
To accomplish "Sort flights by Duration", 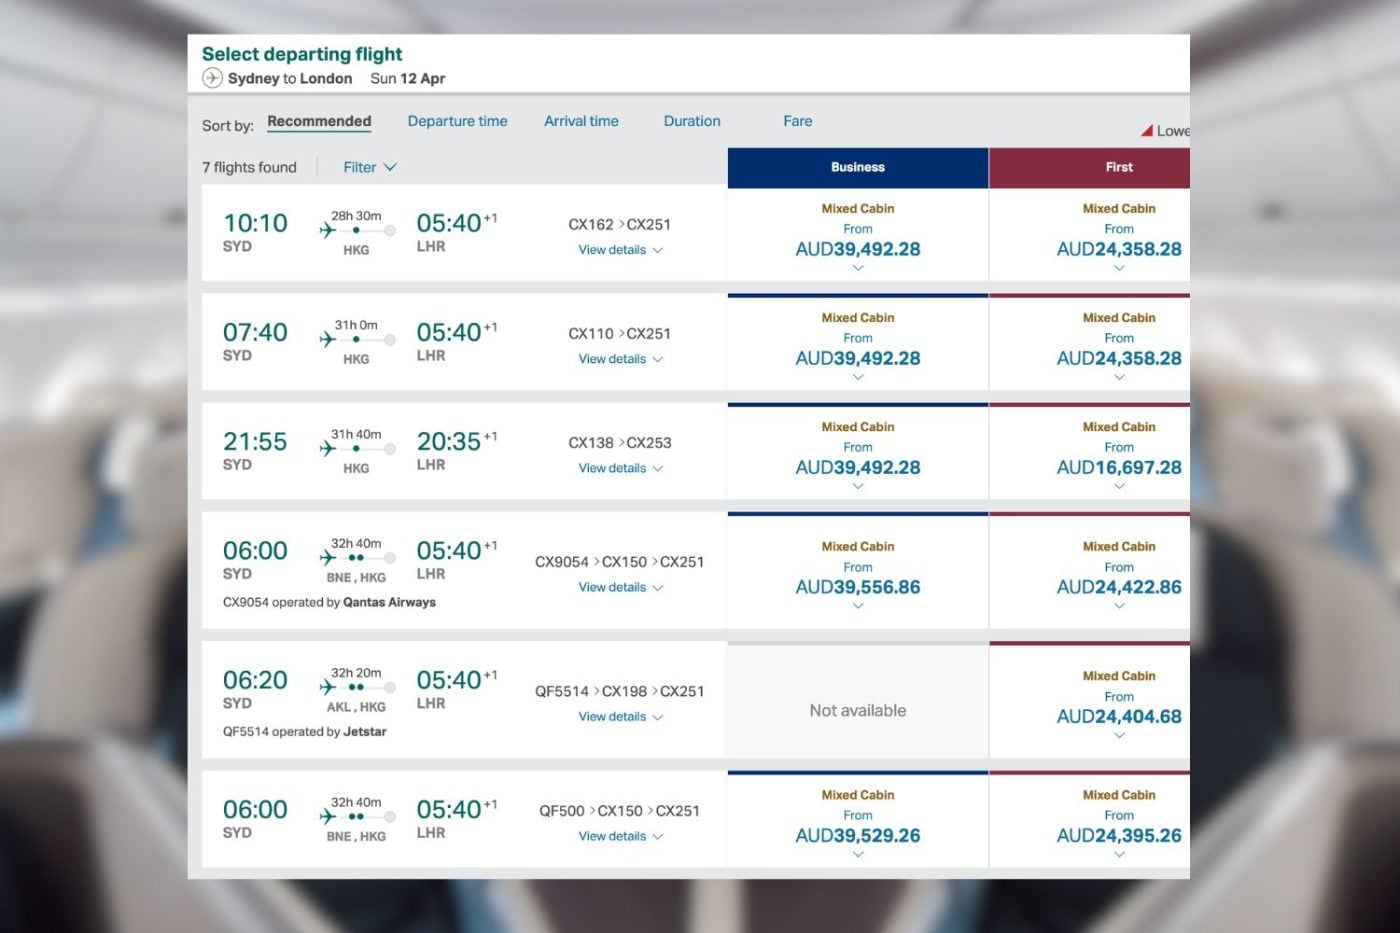I will click(x=692, y=121).
